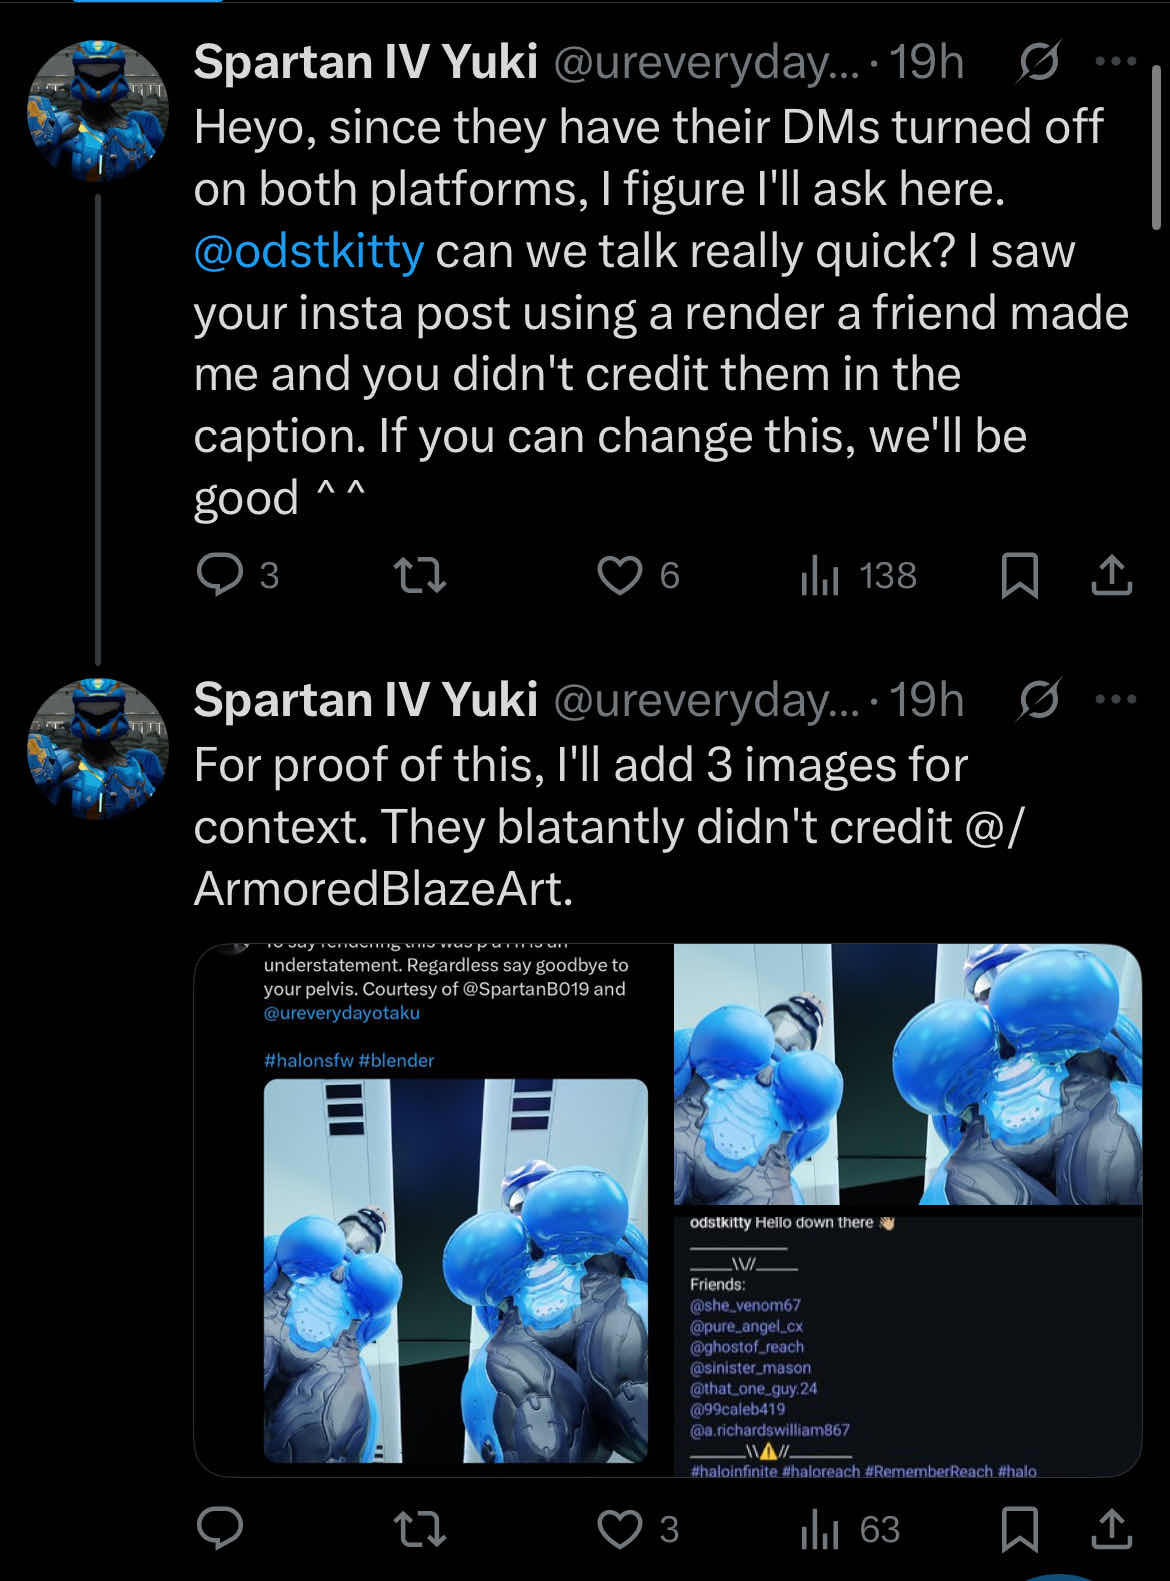Screen dimensions: 1170x1581
Task: Reply to the first tweet about odstkitty
Action: tap(220, 575)
